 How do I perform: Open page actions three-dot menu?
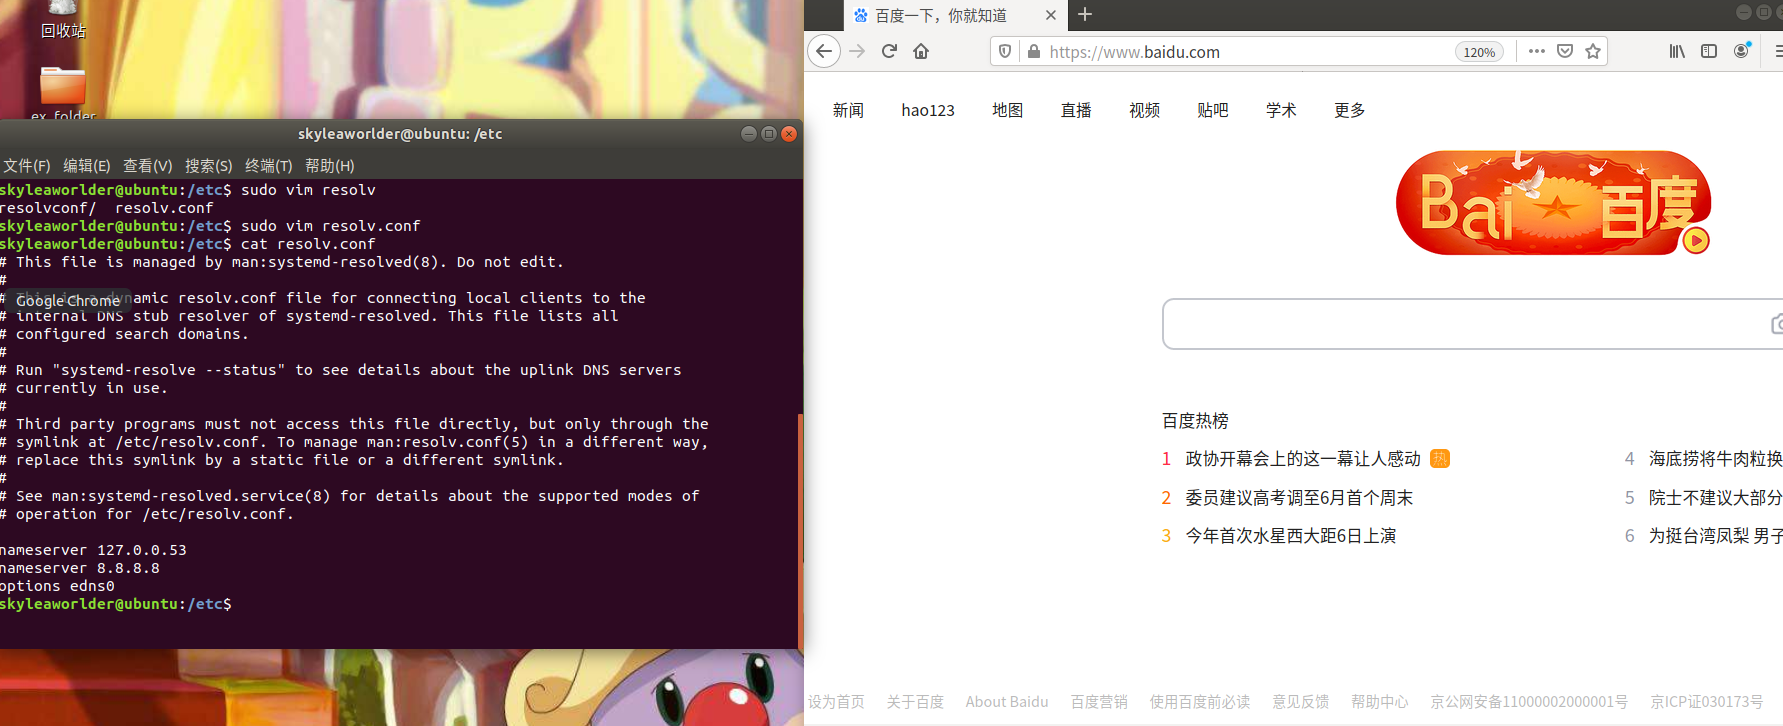pyautogui.click(x=1537, y=51)
